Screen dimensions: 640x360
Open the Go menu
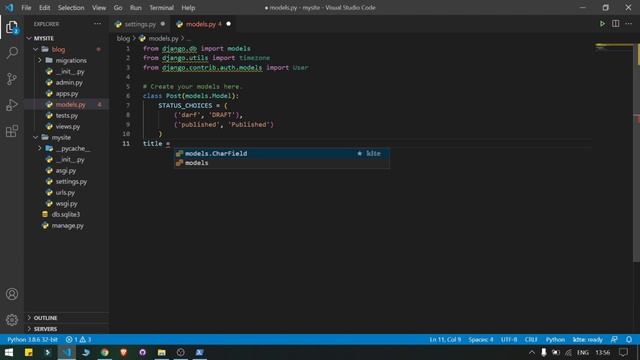[118, 8]
